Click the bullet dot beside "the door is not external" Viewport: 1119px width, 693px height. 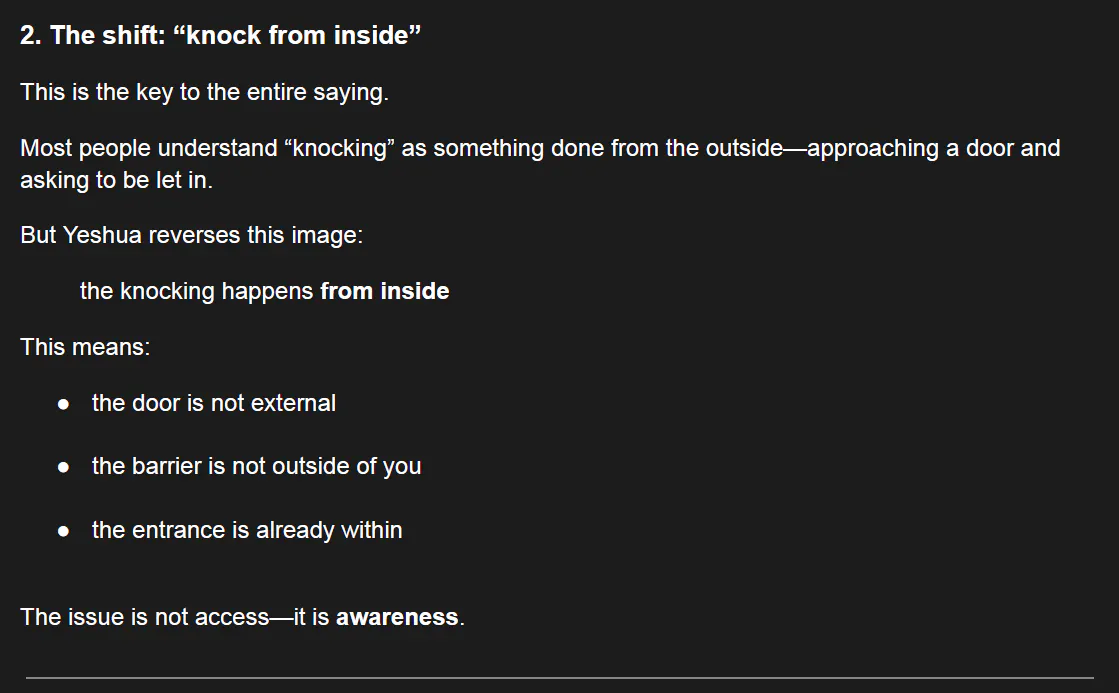[64, 404]
